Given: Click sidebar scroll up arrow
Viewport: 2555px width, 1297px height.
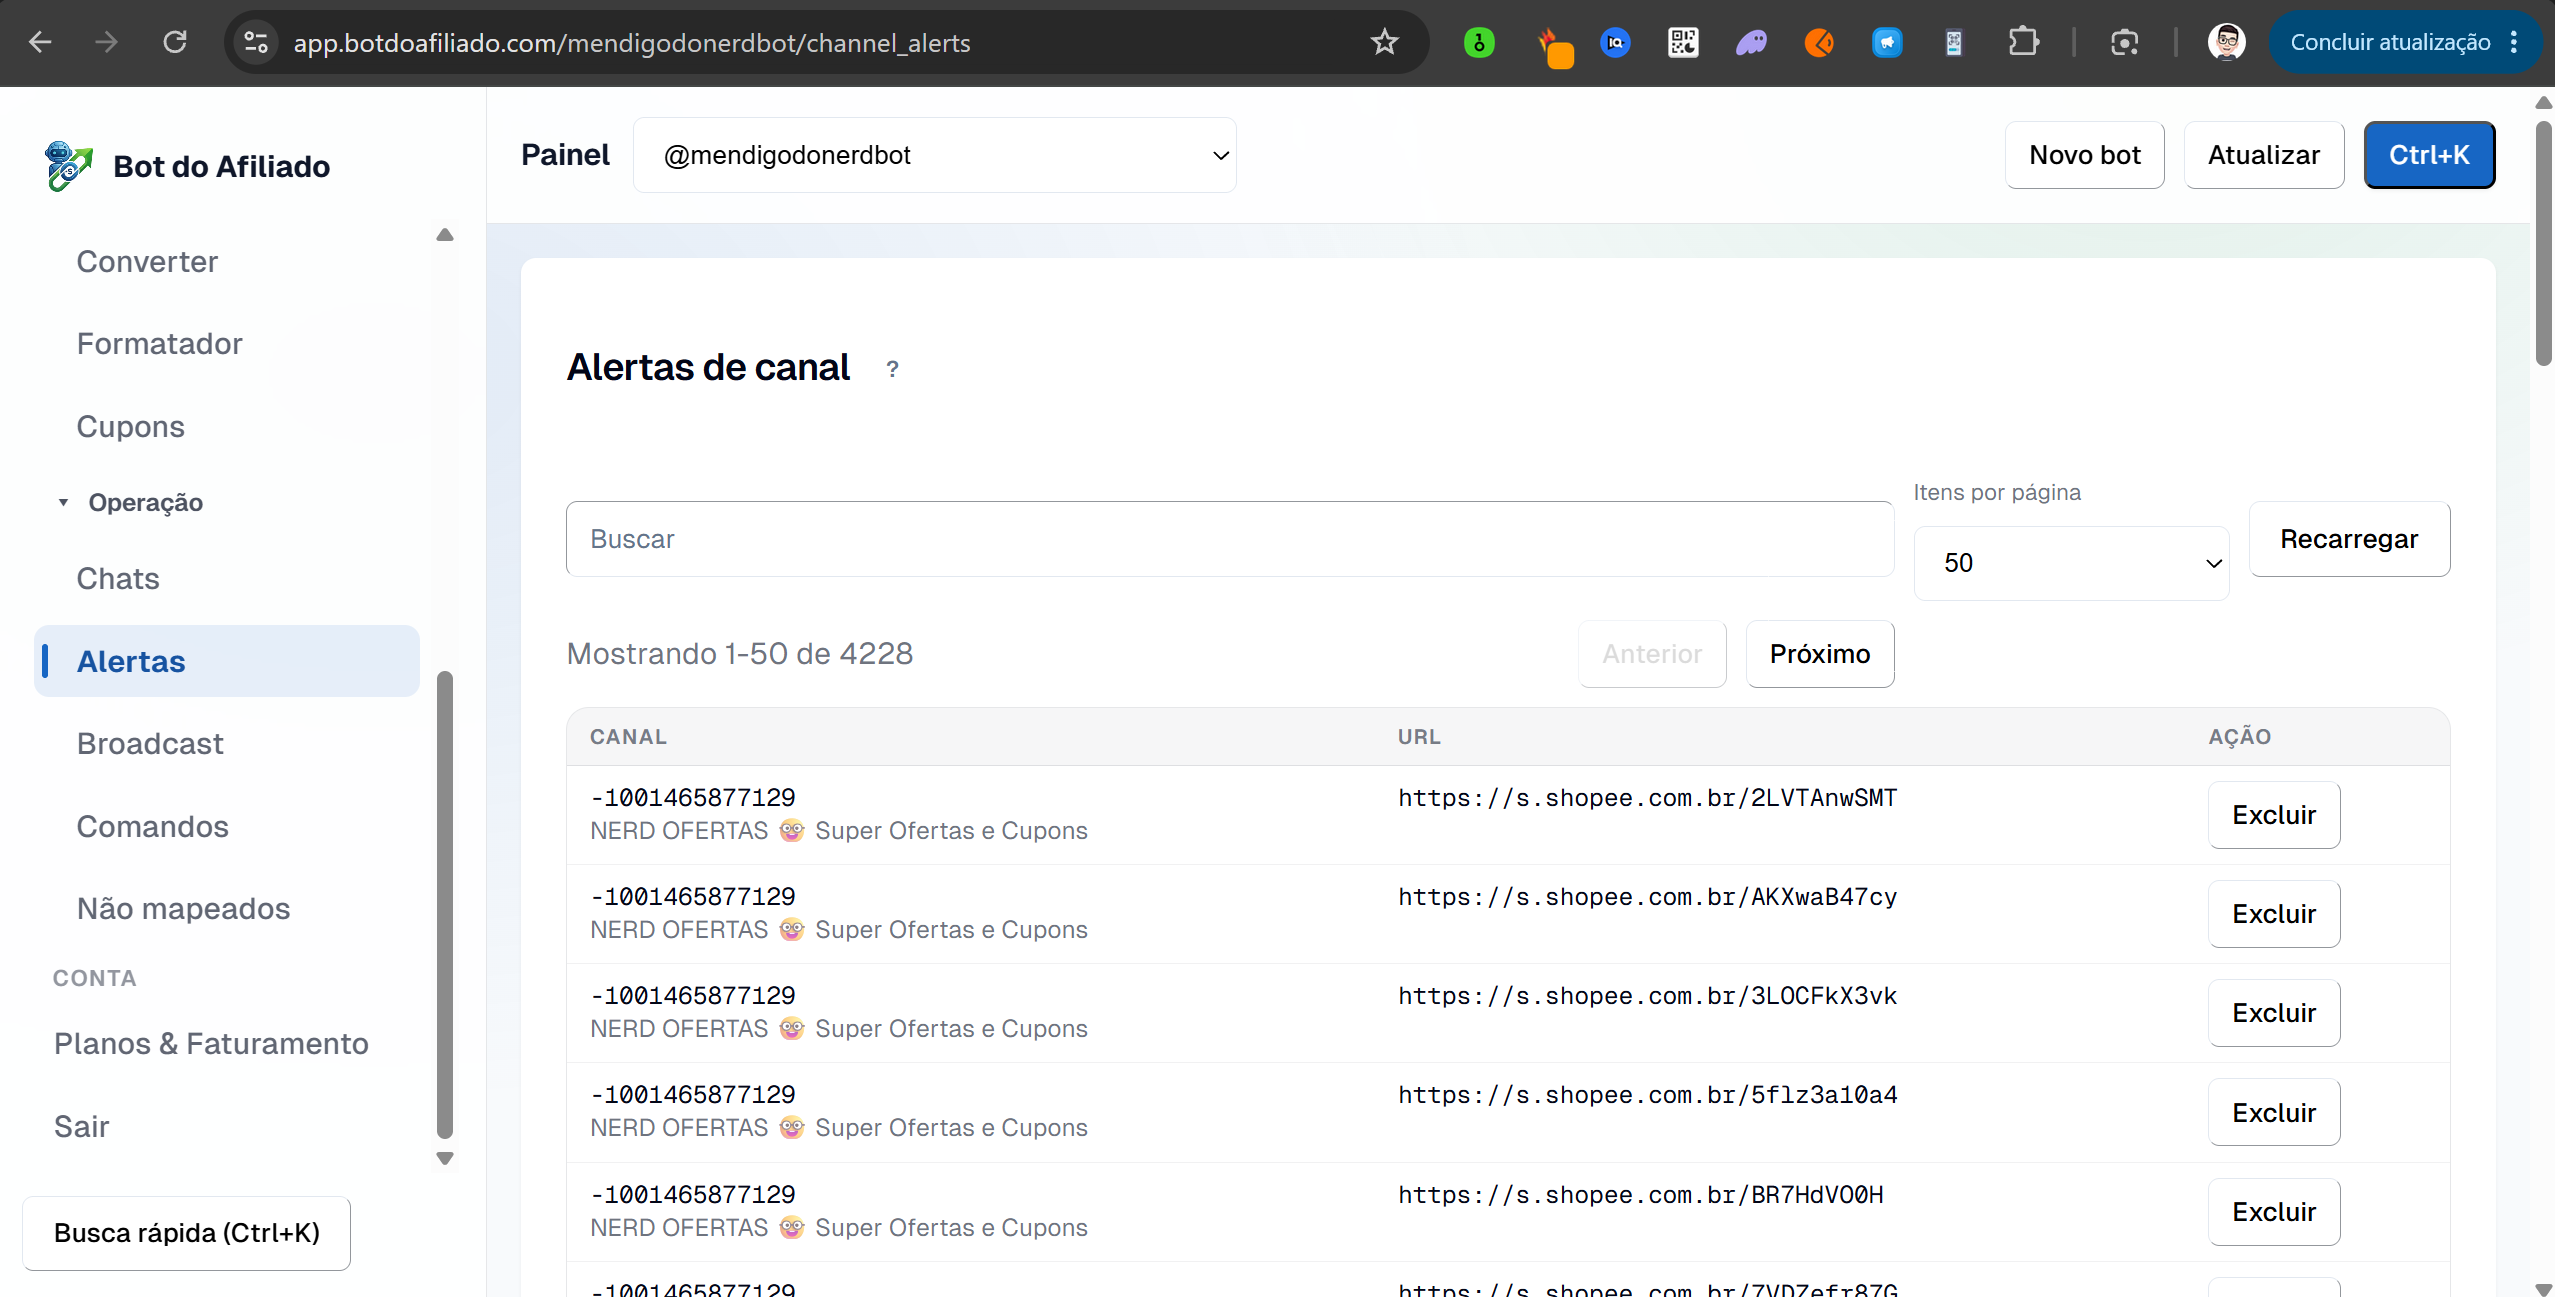Looking at the screenshot, I should pyautogui.click(x=445, y=235).
